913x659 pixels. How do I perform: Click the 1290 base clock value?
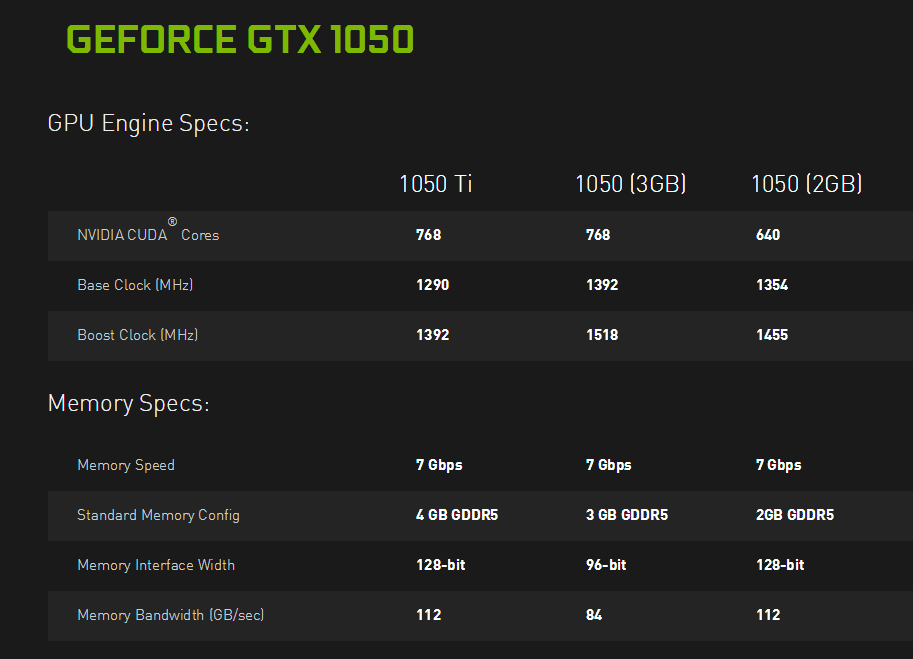coord(433,285)
